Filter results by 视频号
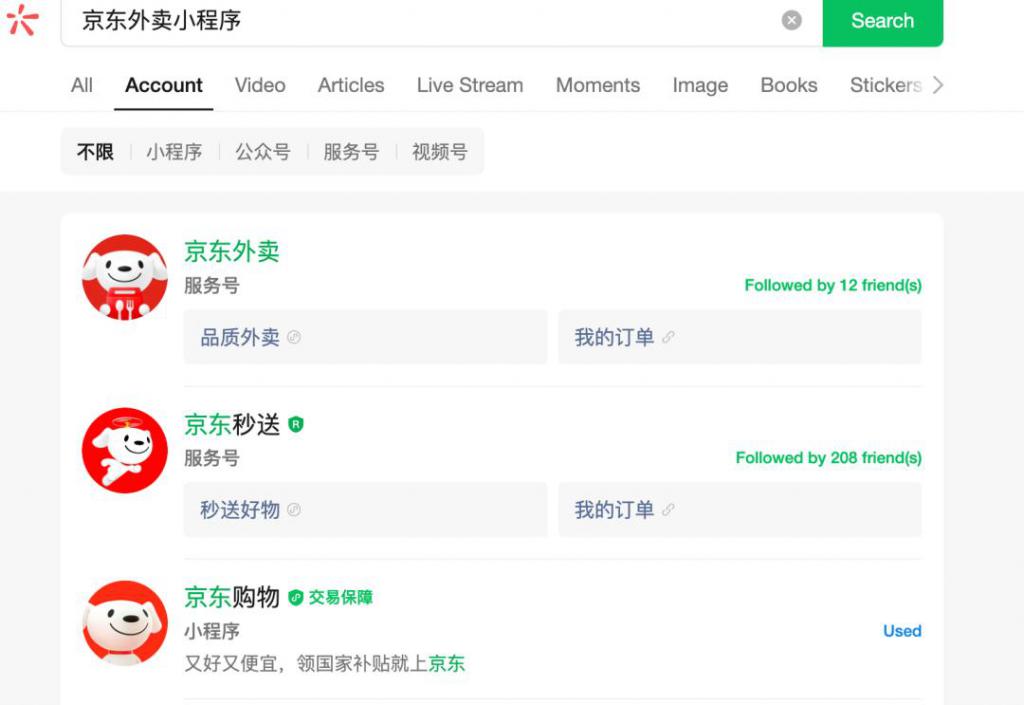Screen dimensions: 1024x705 point(440,151)
